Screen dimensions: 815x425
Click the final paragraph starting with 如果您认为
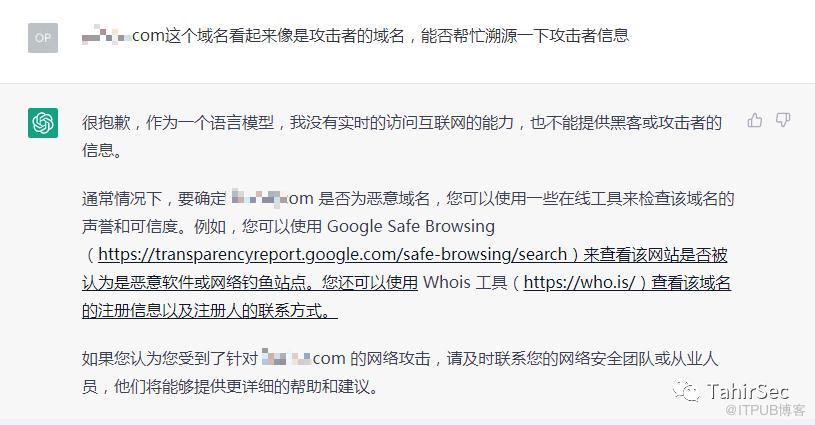click(400, 372)
